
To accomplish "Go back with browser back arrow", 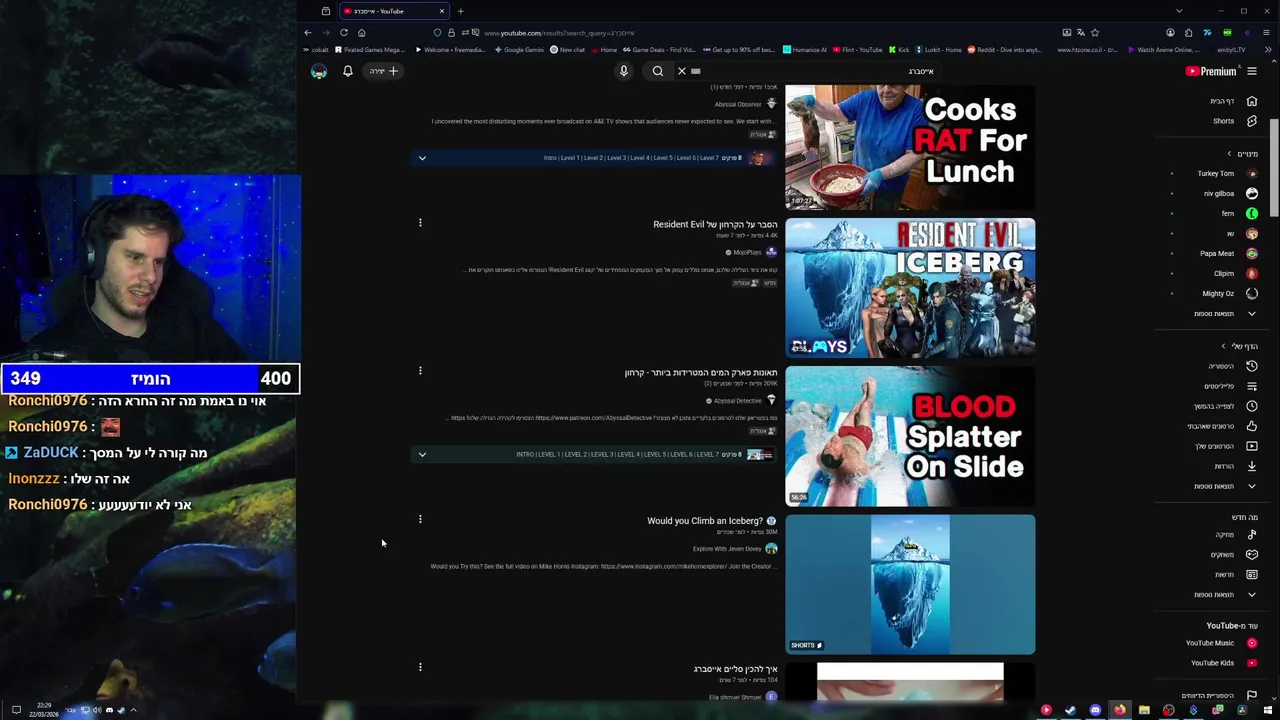I will 308,32.
